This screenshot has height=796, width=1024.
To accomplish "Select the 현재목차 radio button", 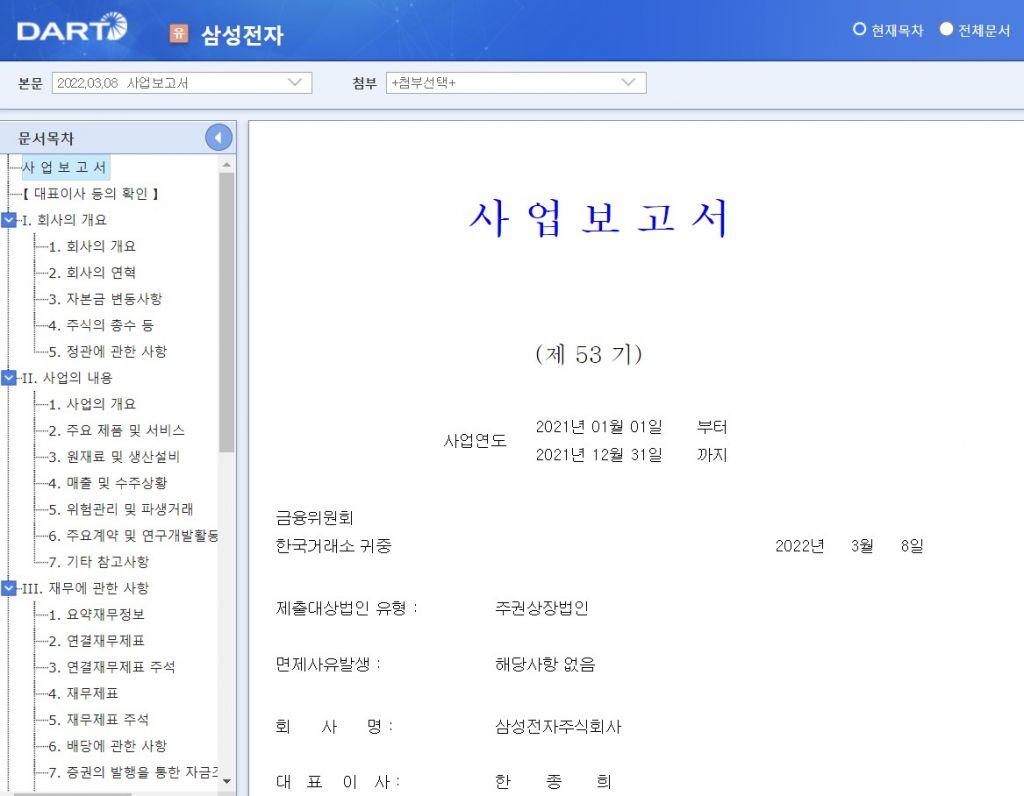I will pos(859,30).
